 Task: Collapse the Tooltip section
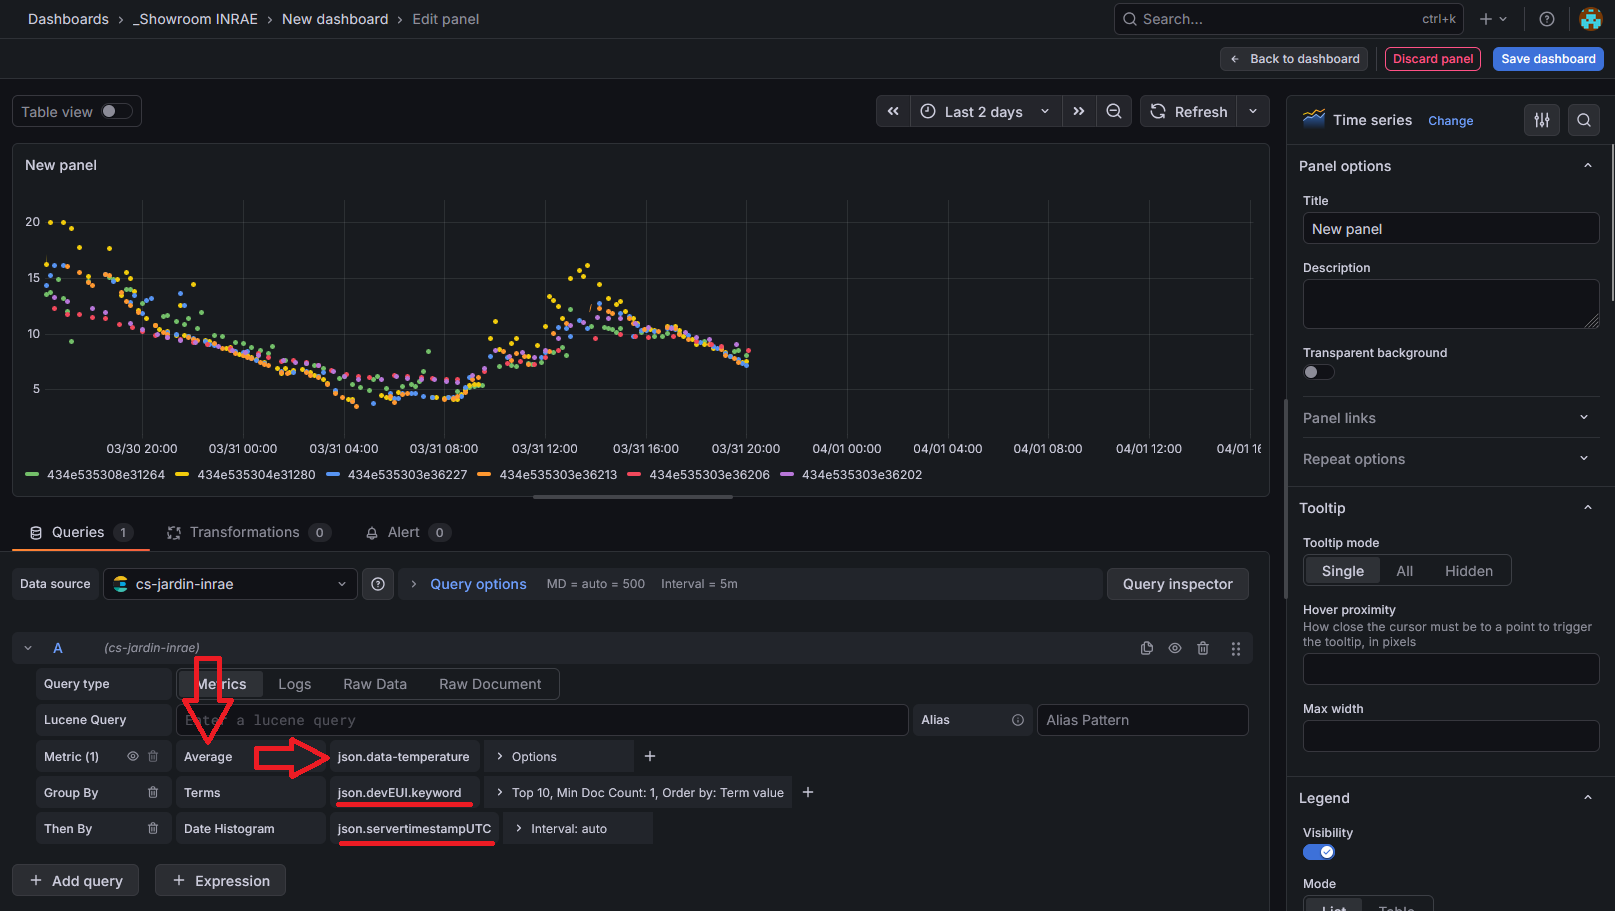(1587, 508)
